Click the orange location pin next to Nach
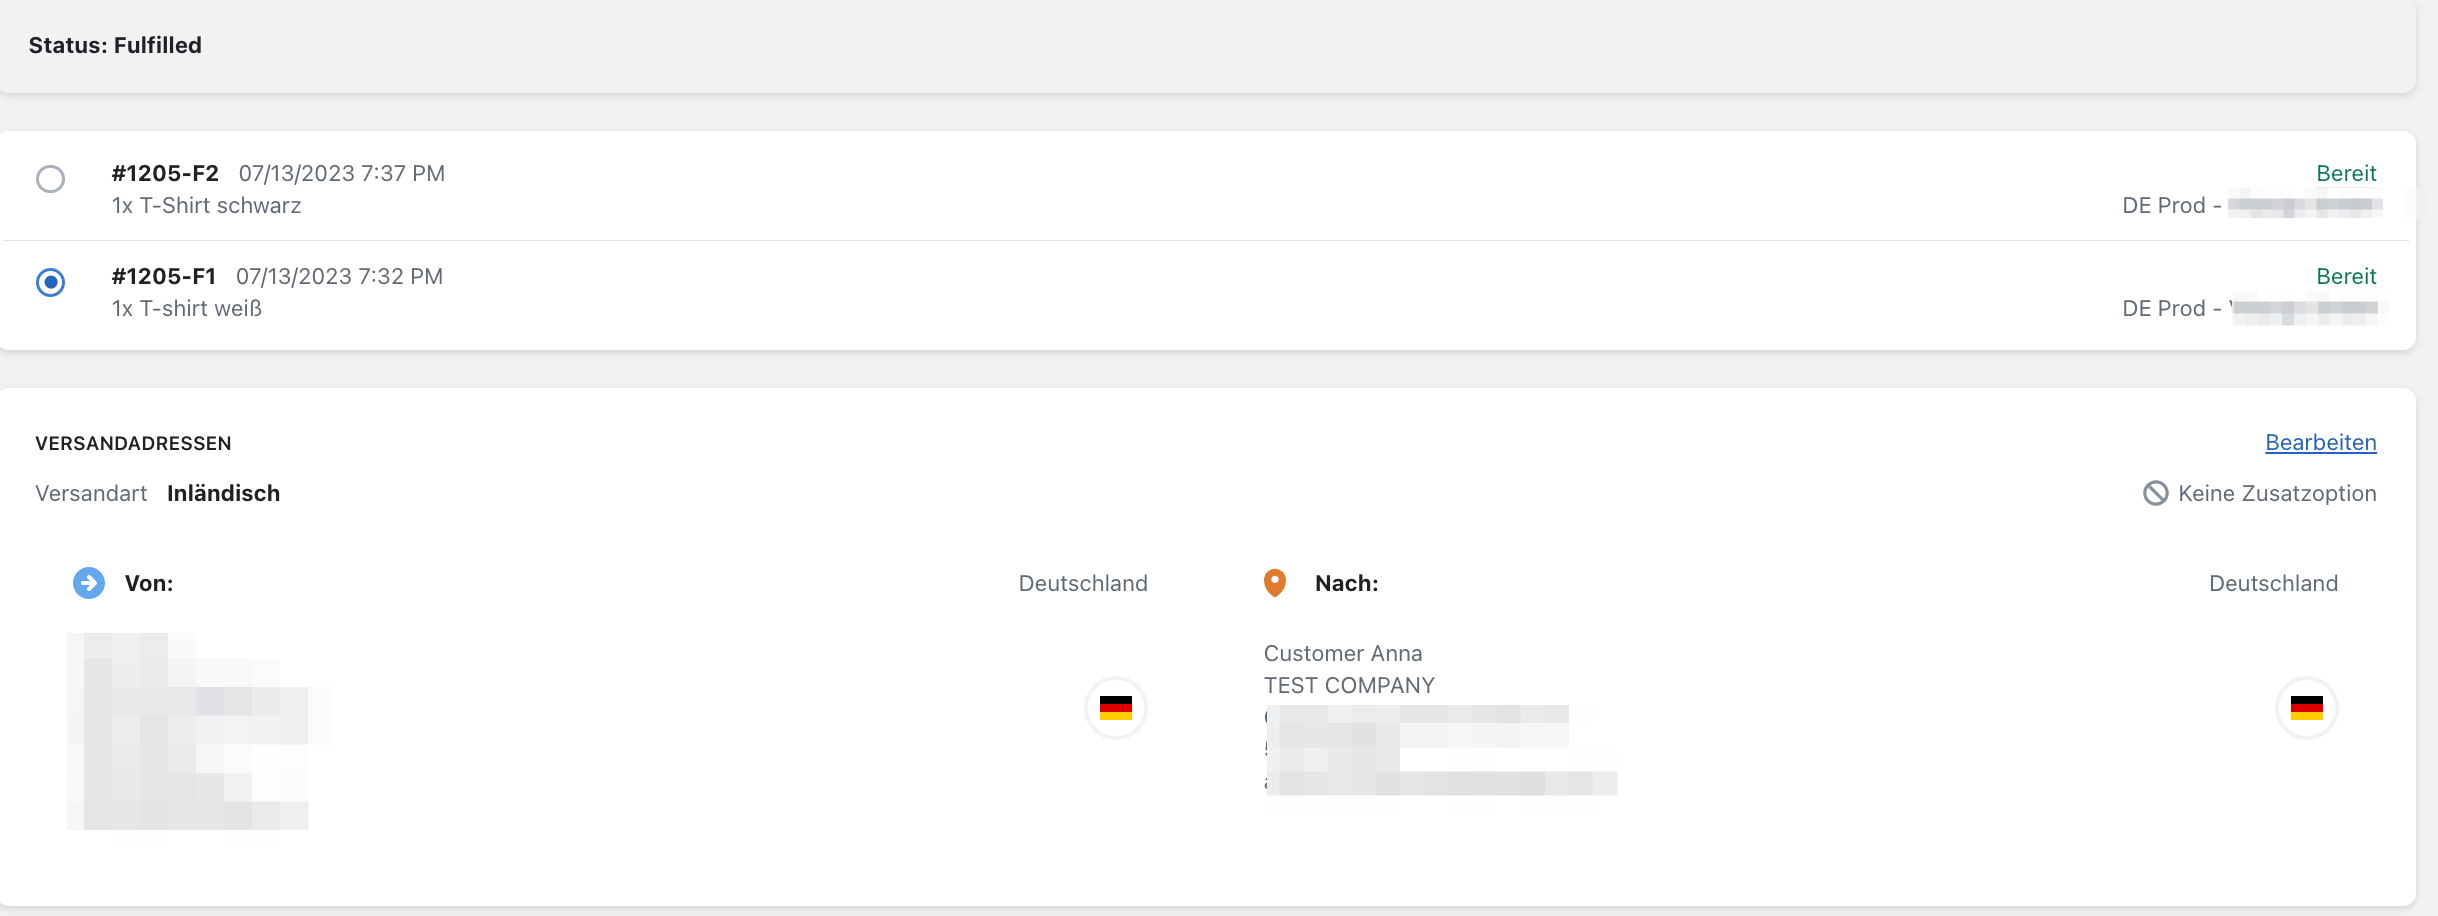Image resolution: width=2438 pixels, height=916 pixels. (x=1275, y=581)
